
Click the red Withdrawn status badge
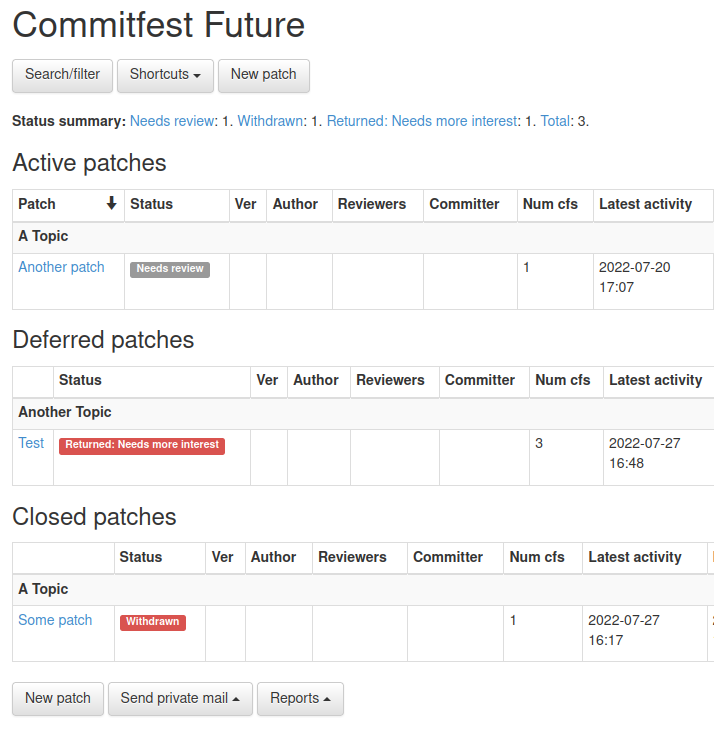point(153,622)
